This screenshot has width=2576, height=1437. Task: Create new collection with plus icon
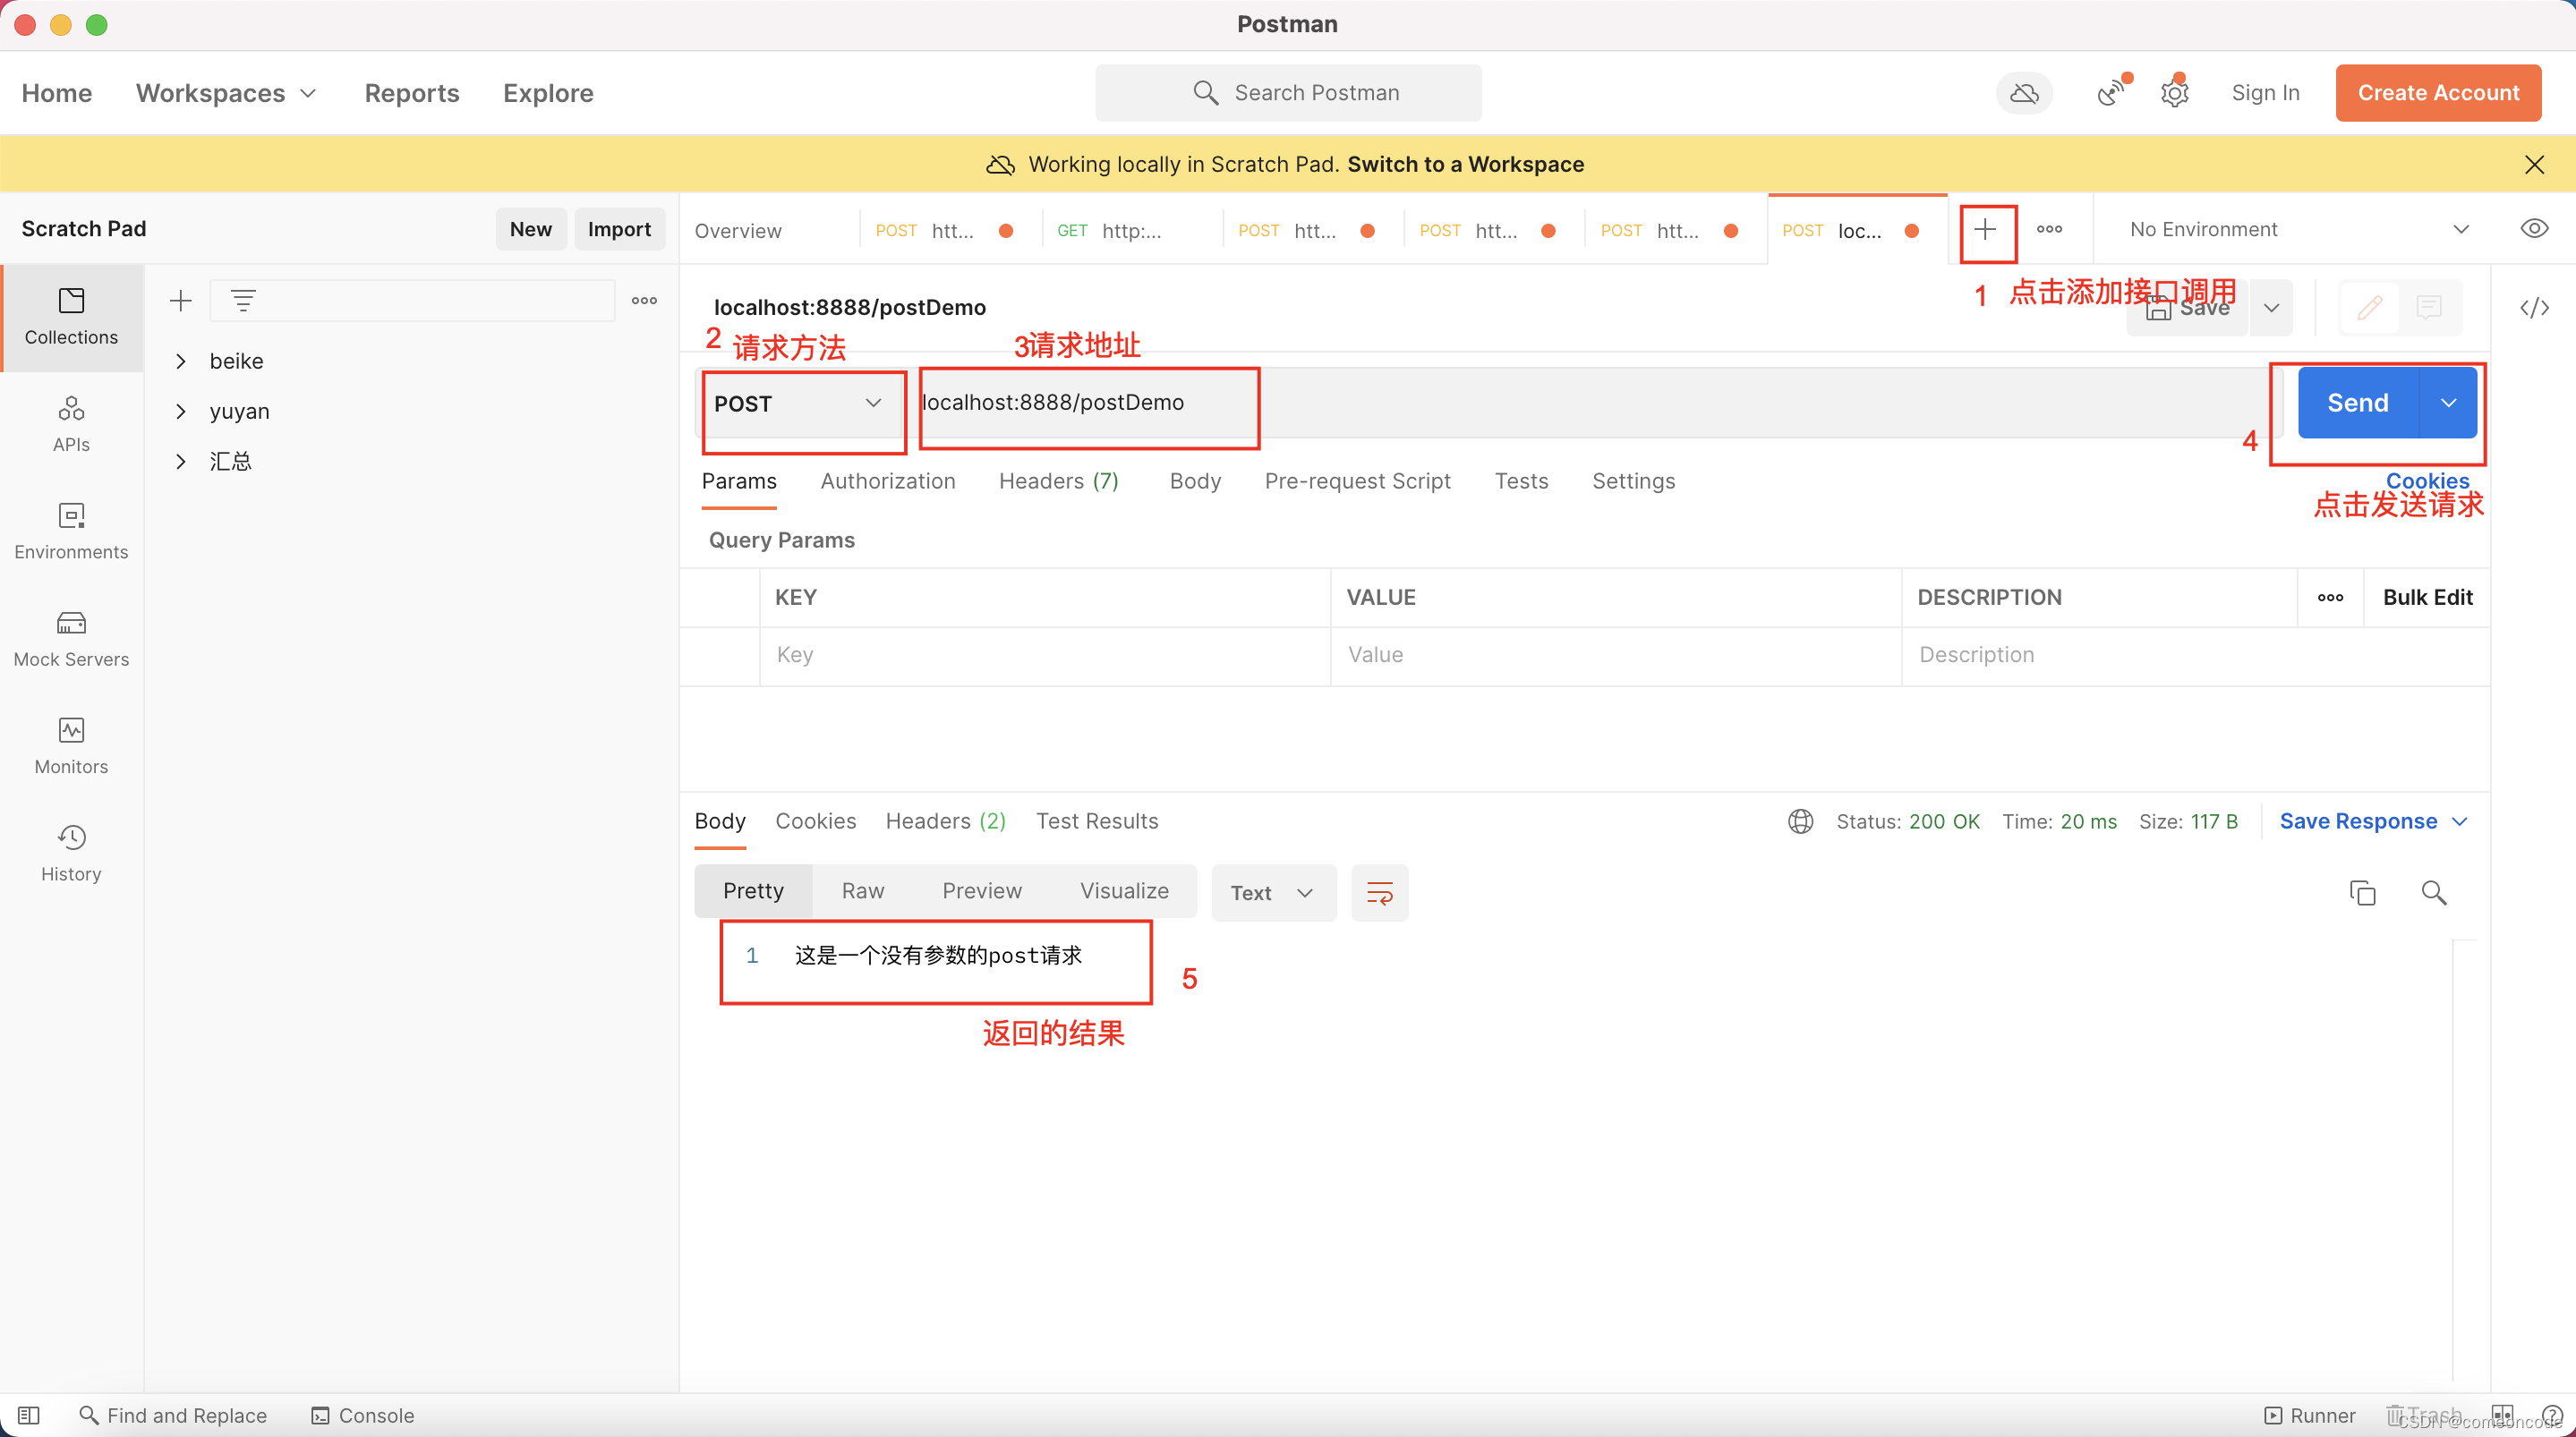(x=181, y=300)
